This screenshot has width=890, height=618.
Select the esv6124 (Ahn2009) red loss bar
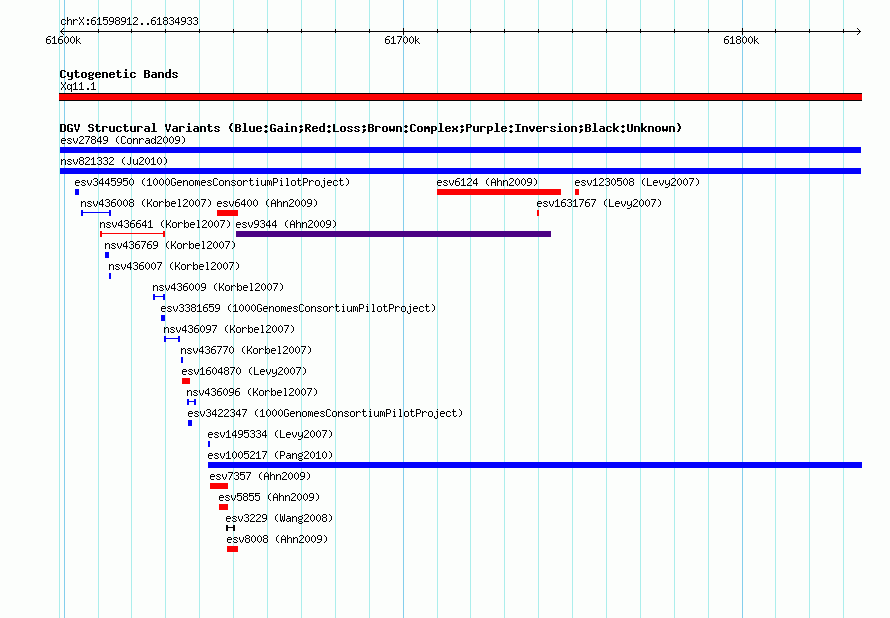click(499, 192)
